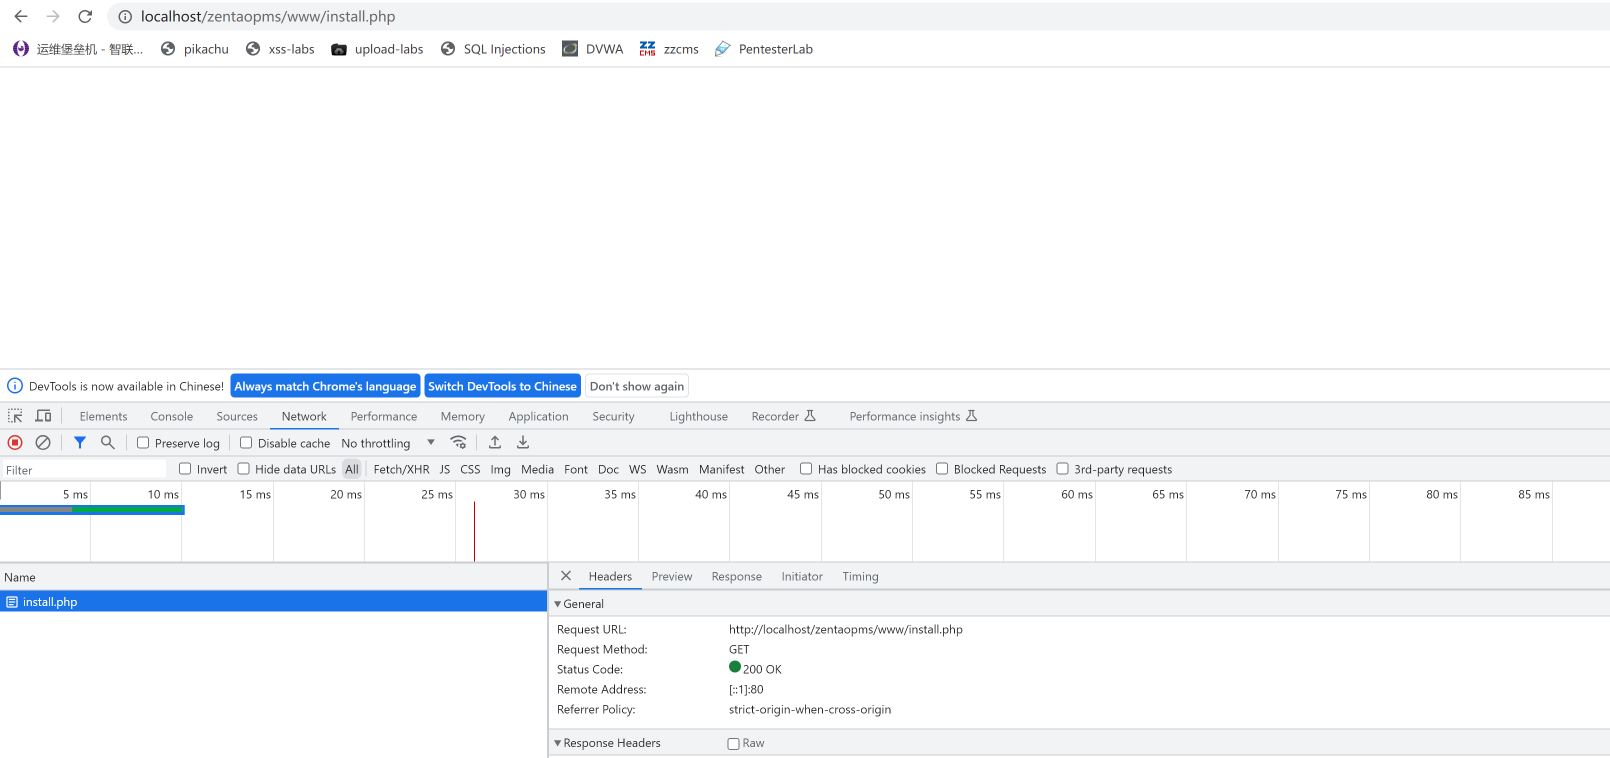Open network conditions wifi icon
This screenshot has height=758, width=1610.
[x=459, y=443]
